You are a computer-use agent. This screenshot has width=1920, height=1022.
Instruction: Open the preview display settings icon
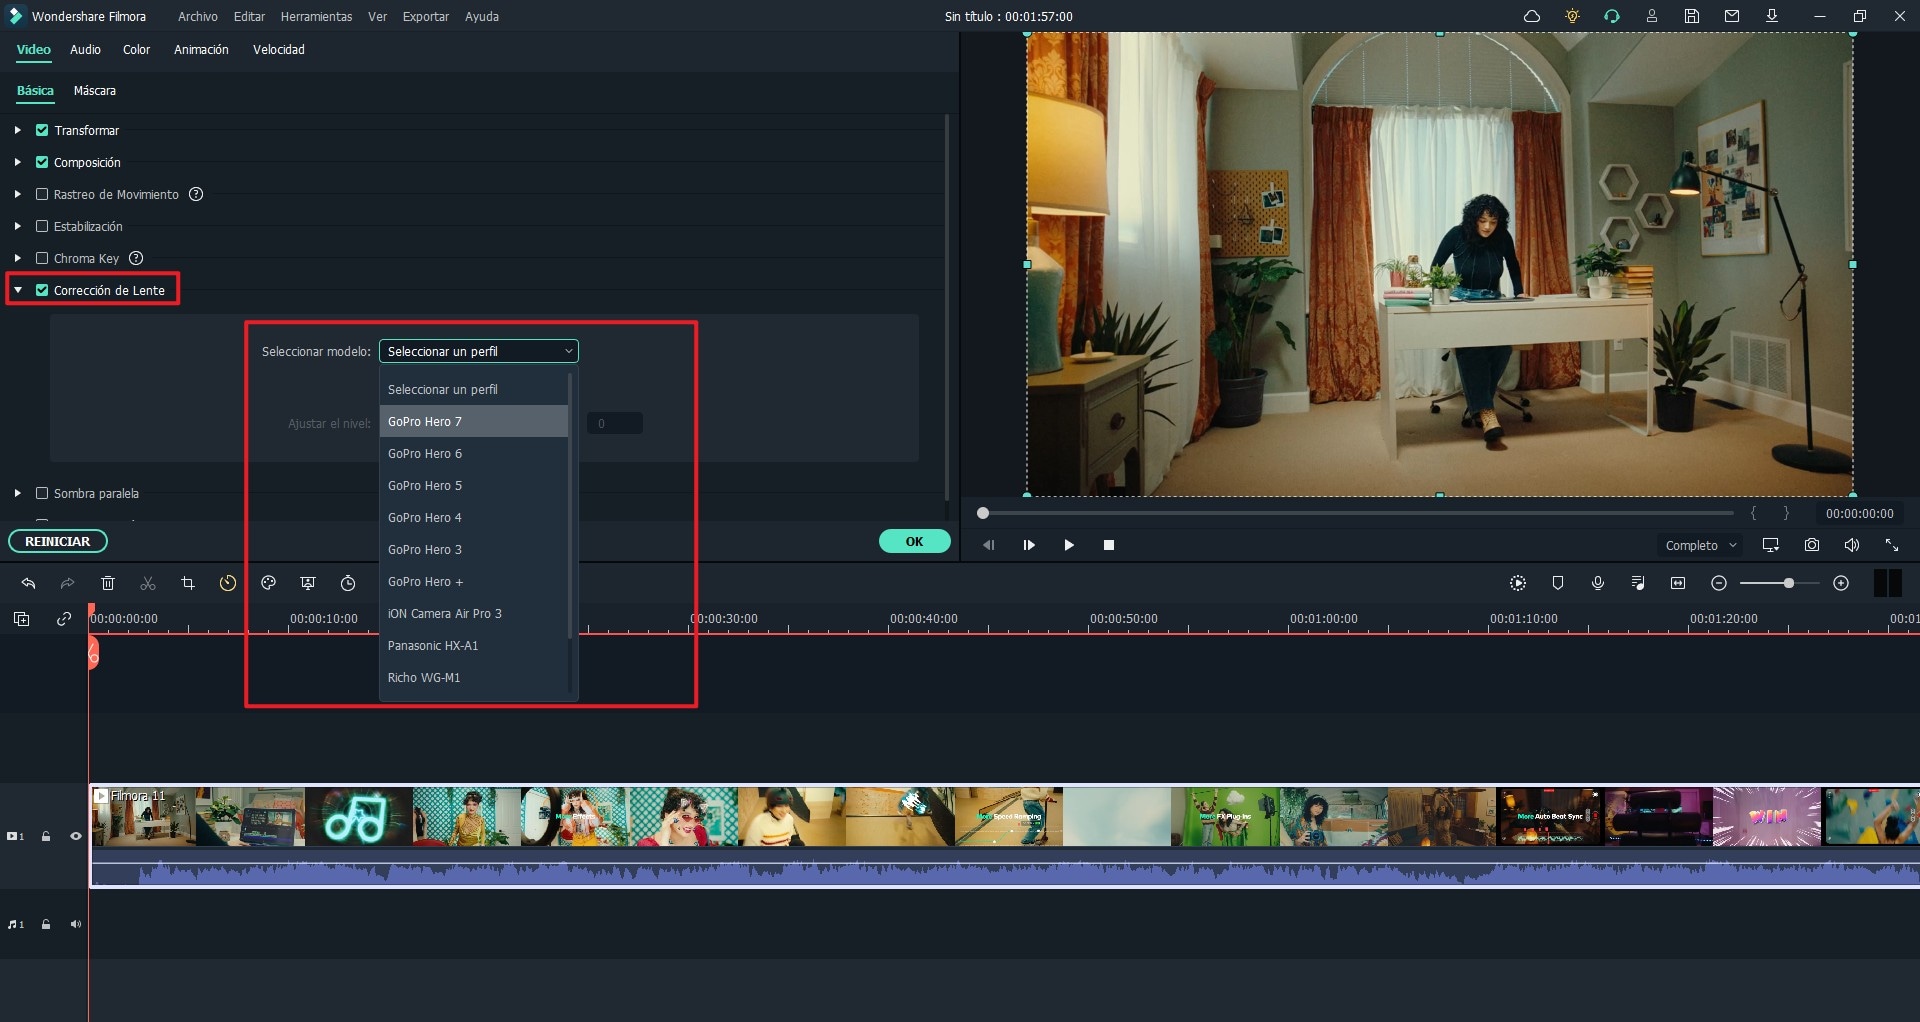click(x=1771, y=545)
